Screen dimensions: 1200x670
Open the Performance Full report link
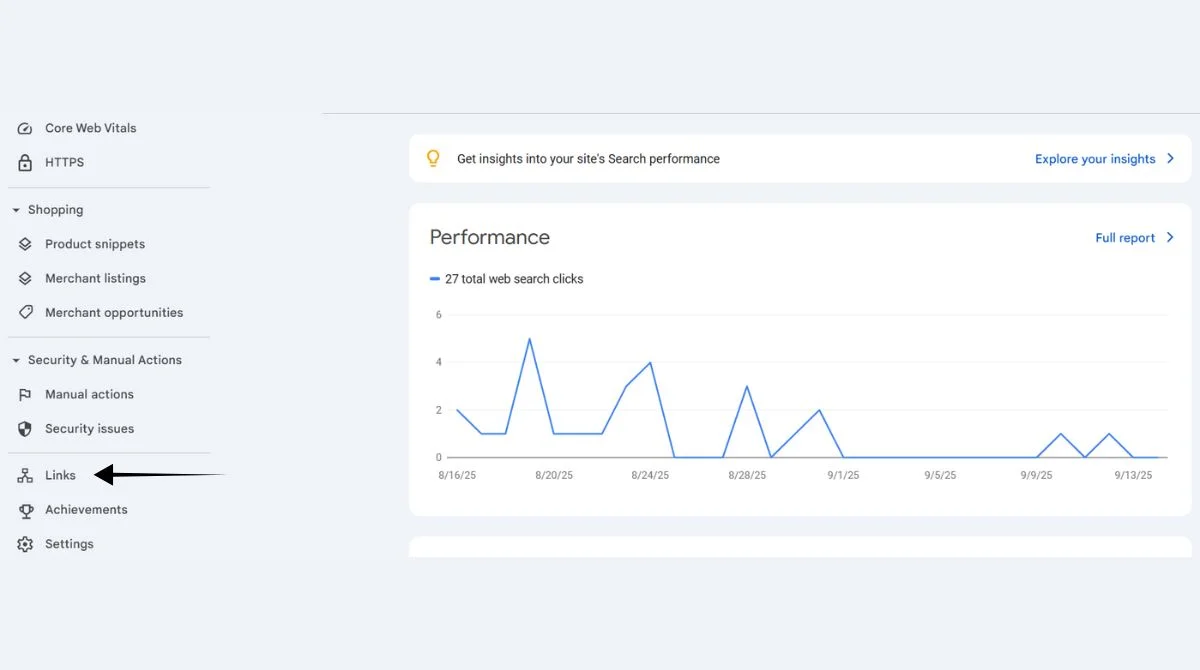click(1125, 237)
